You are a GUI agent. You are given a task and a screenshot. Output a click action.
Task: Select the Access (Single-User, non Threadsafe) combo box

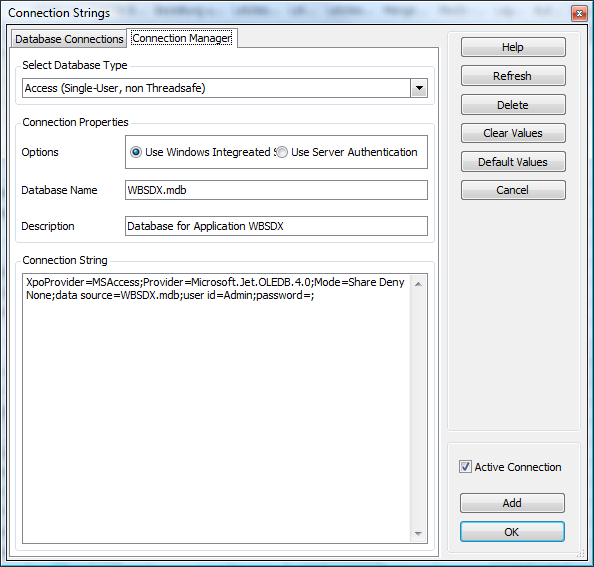225,88
